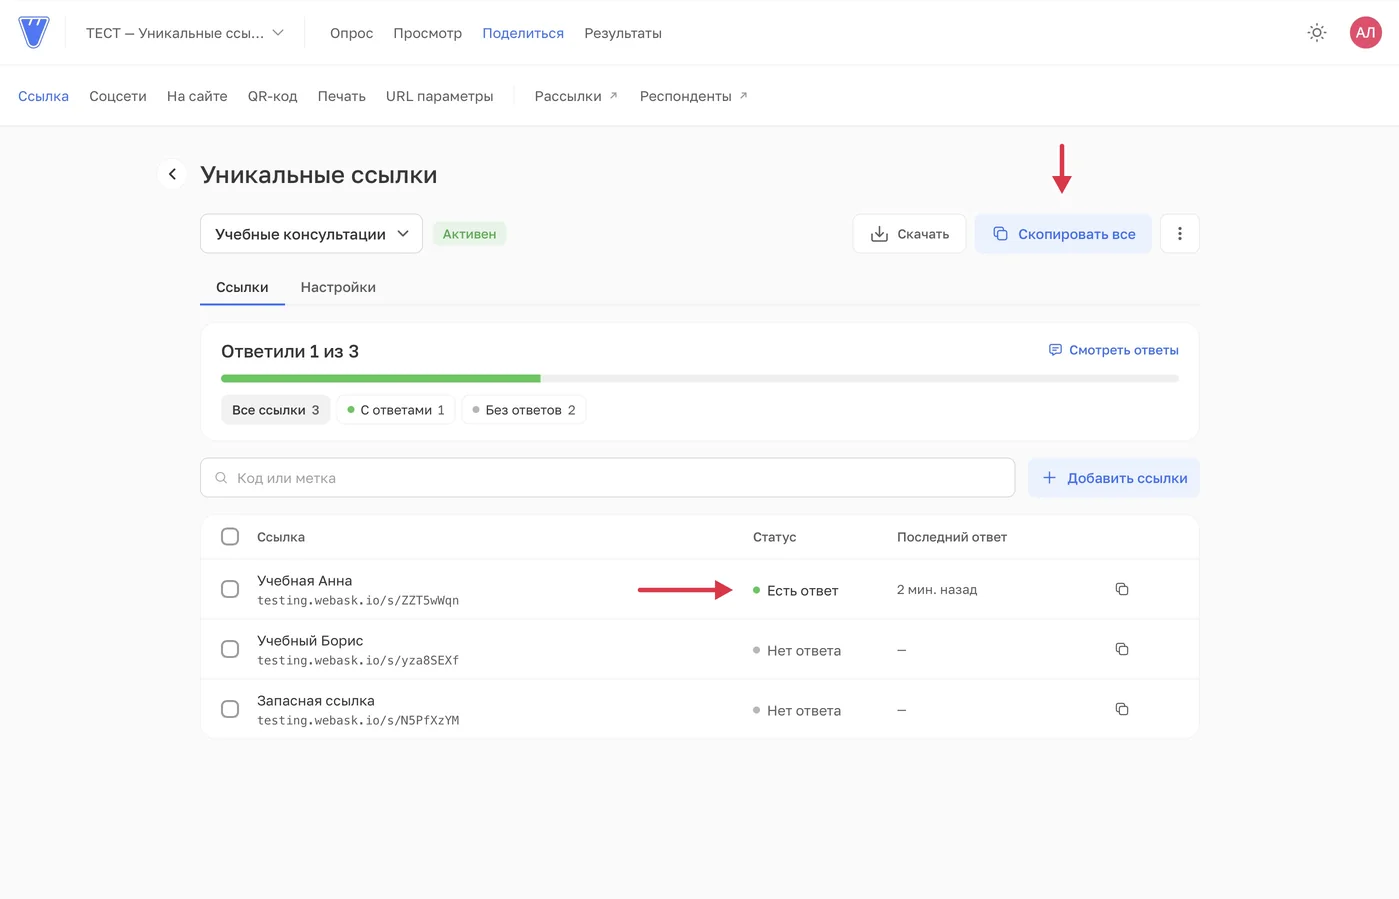
Task: Open the Смотреть ответы link
Action: (x=1113, y=350)
